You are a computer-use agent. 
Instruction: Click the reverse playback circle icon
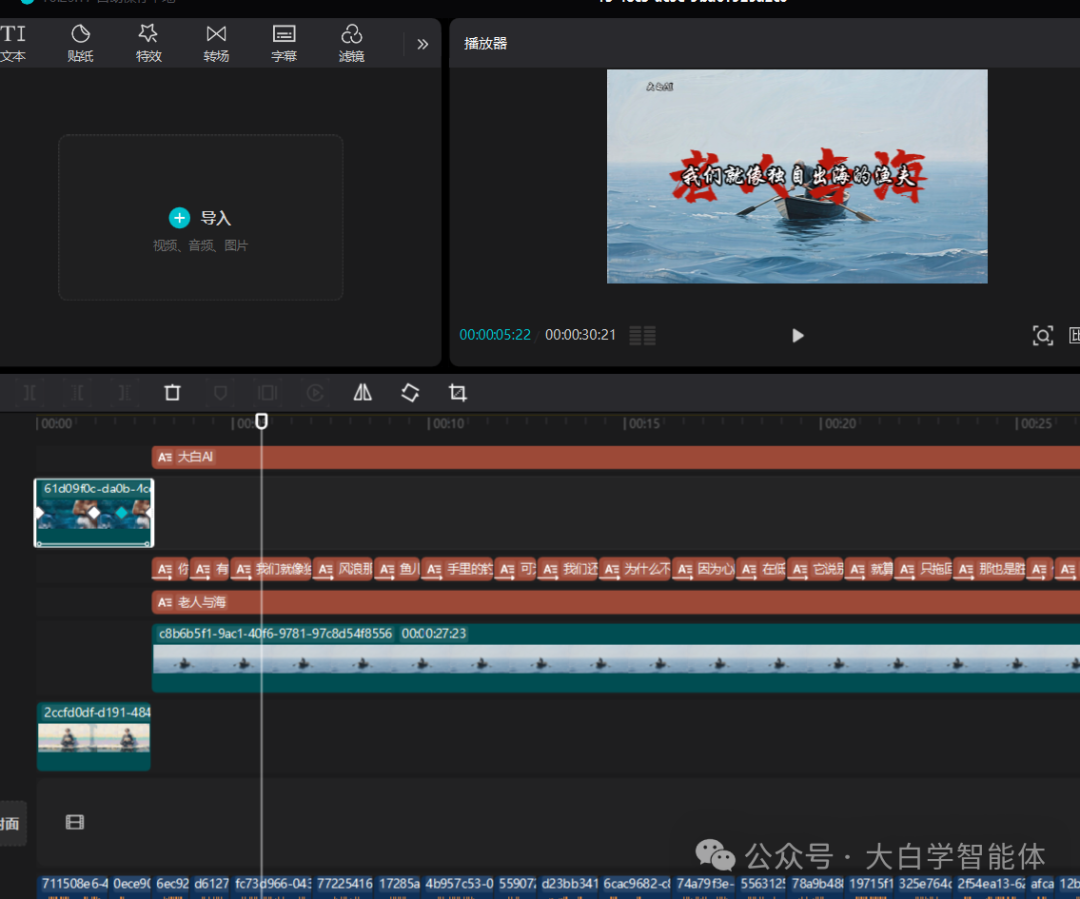tap(315, 393)
